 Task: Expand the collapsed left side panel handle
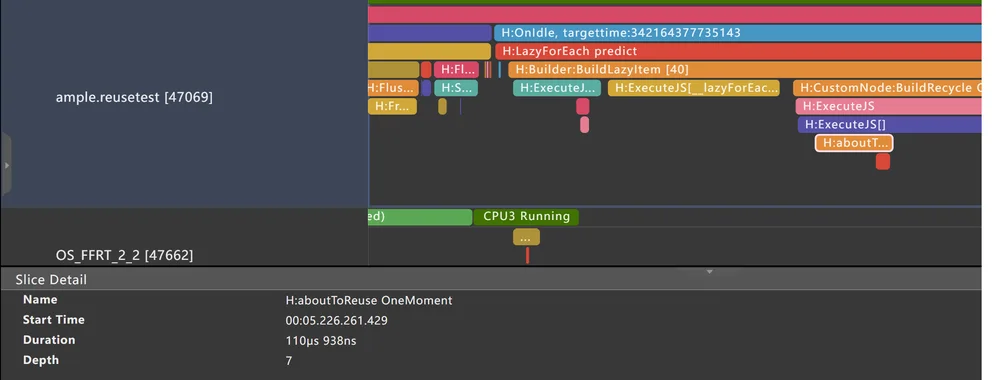click(x=6, y=164)
